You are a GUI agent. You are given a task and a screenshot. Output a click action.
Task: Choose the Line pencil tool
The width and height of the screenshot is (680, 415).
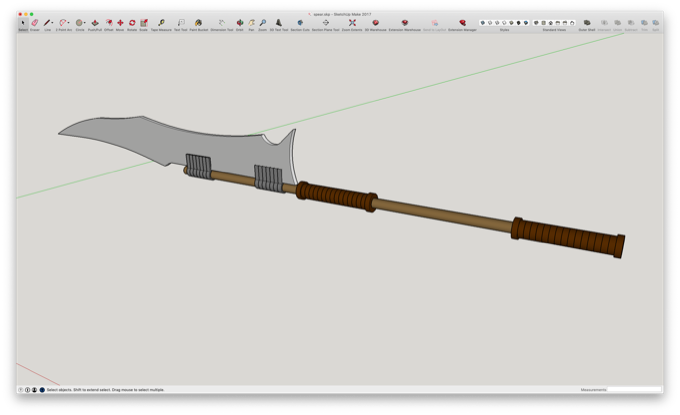46,23
